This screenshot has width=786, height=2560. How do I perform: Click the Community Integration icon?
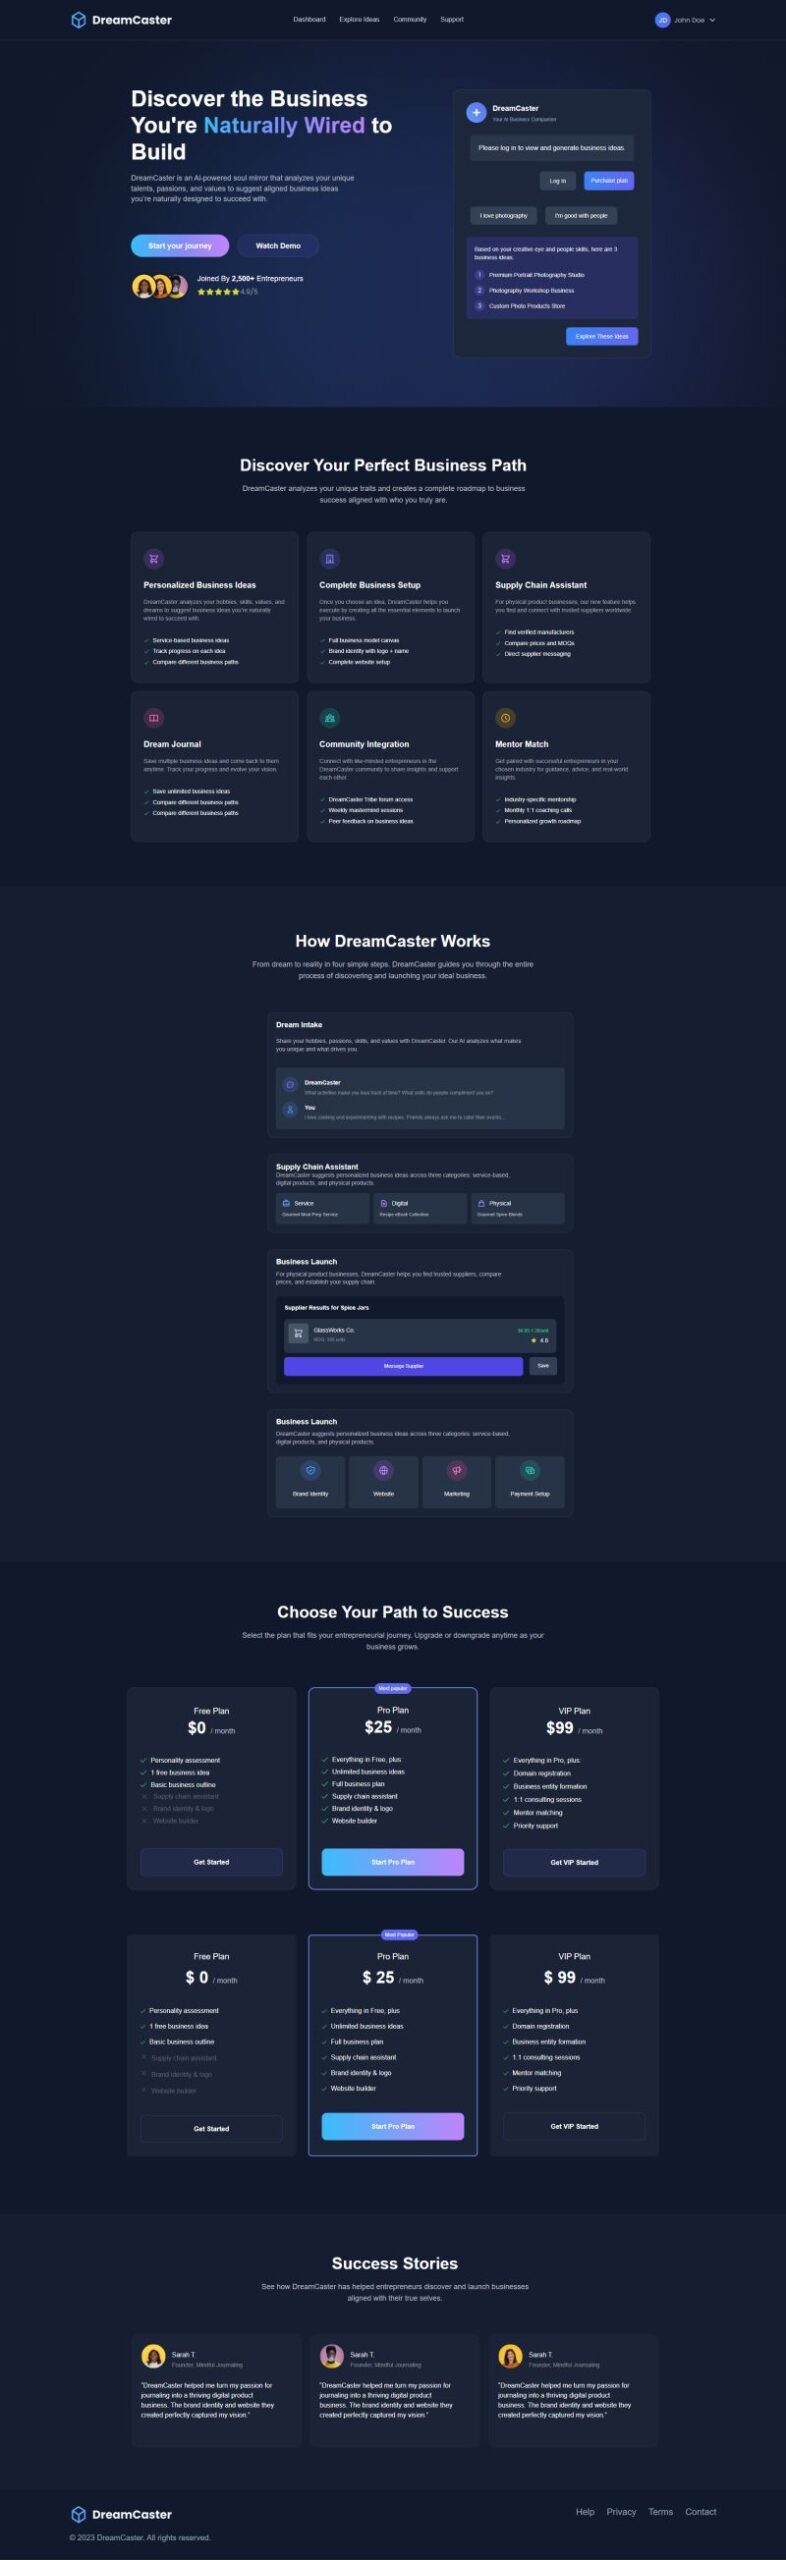(329, 718)
